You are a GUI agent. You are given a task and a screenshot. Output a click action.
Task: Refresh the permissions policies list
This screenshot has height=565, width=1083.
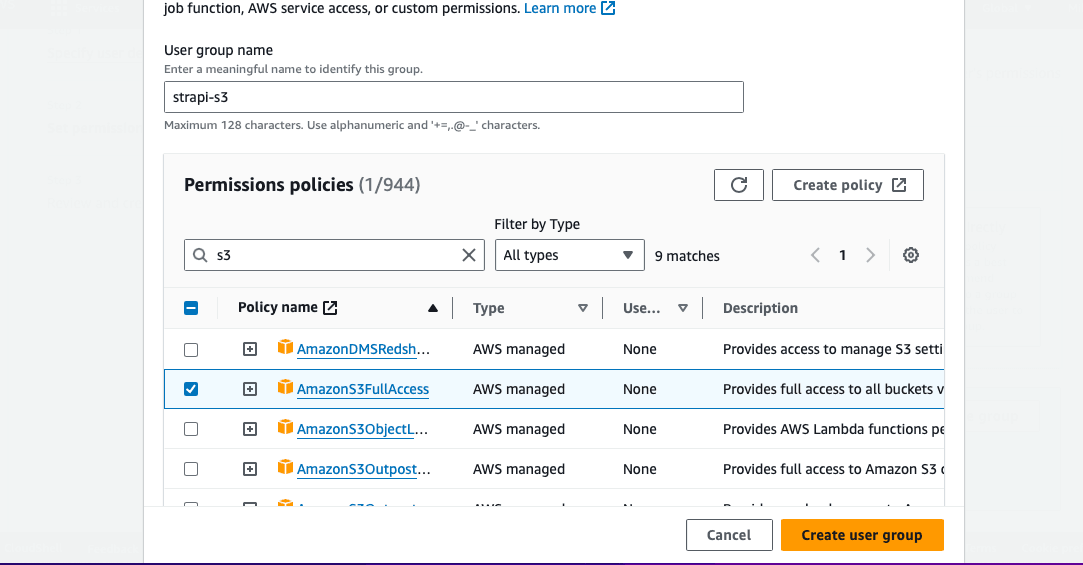(739, 185)
